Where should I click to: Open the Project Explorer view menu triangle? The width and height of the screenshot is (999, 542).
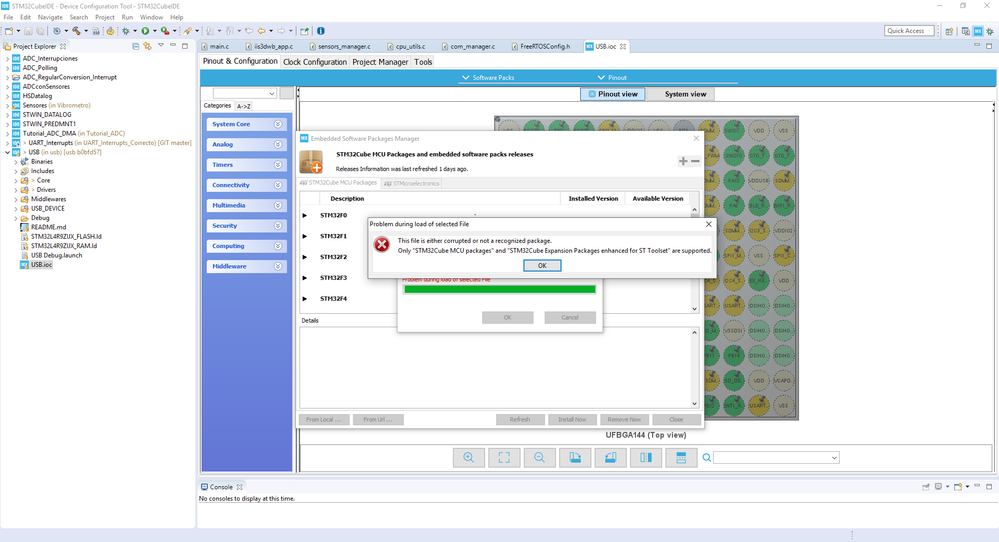click(161, 46)
